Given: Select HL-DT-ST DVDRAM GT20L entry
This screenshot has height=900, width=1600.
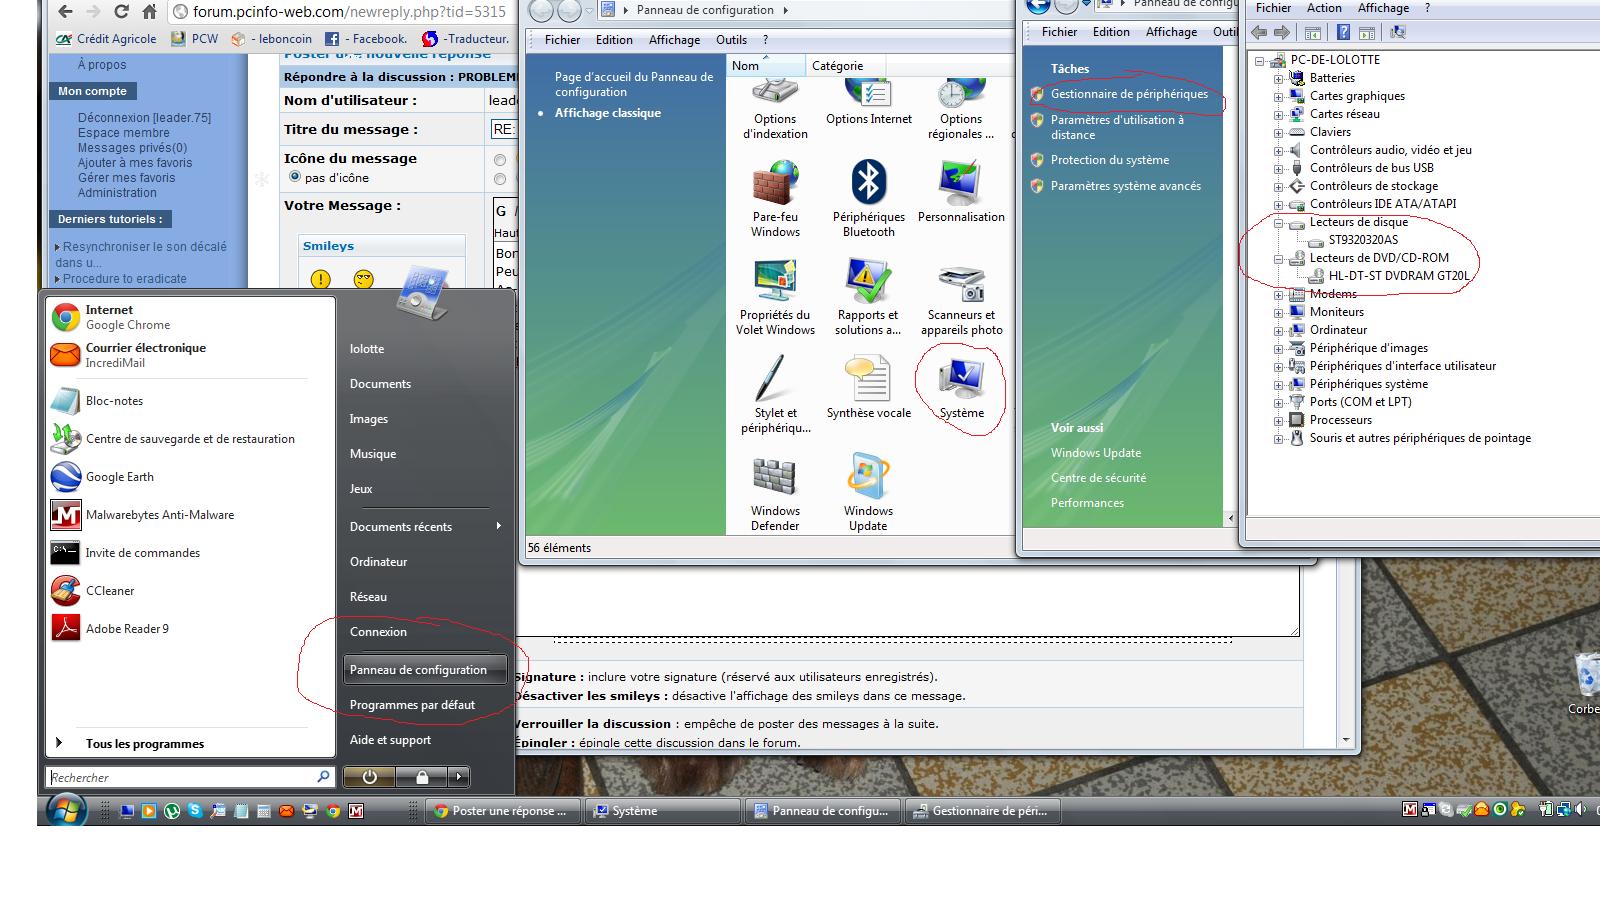Looking at the screenshot, I should tap(1399, 276).
